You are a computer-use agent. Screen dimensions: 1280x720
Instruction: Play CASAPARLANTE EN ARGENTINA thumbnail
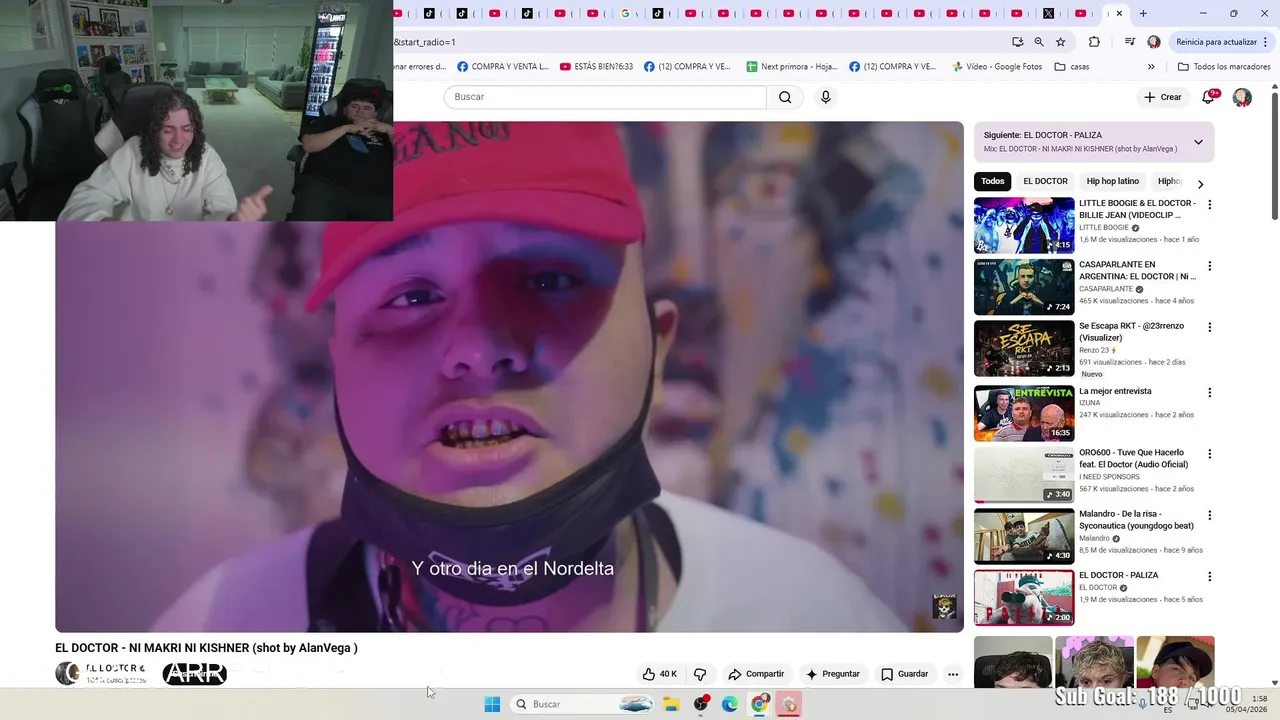1024,287
